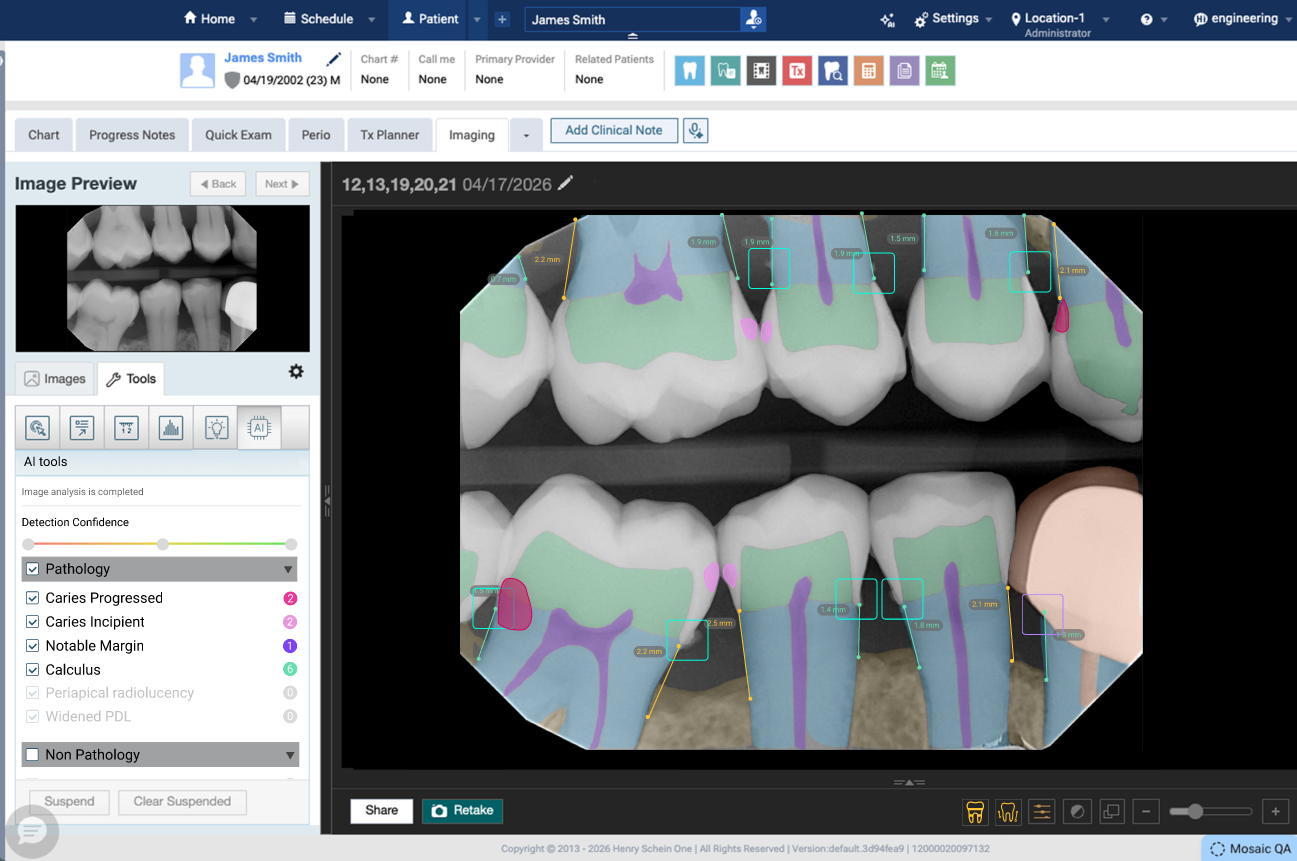Click the invert contrast circle icon
Image resolution: width=1297 pixels, height=861 pixels.
[x=1077, y=811]
